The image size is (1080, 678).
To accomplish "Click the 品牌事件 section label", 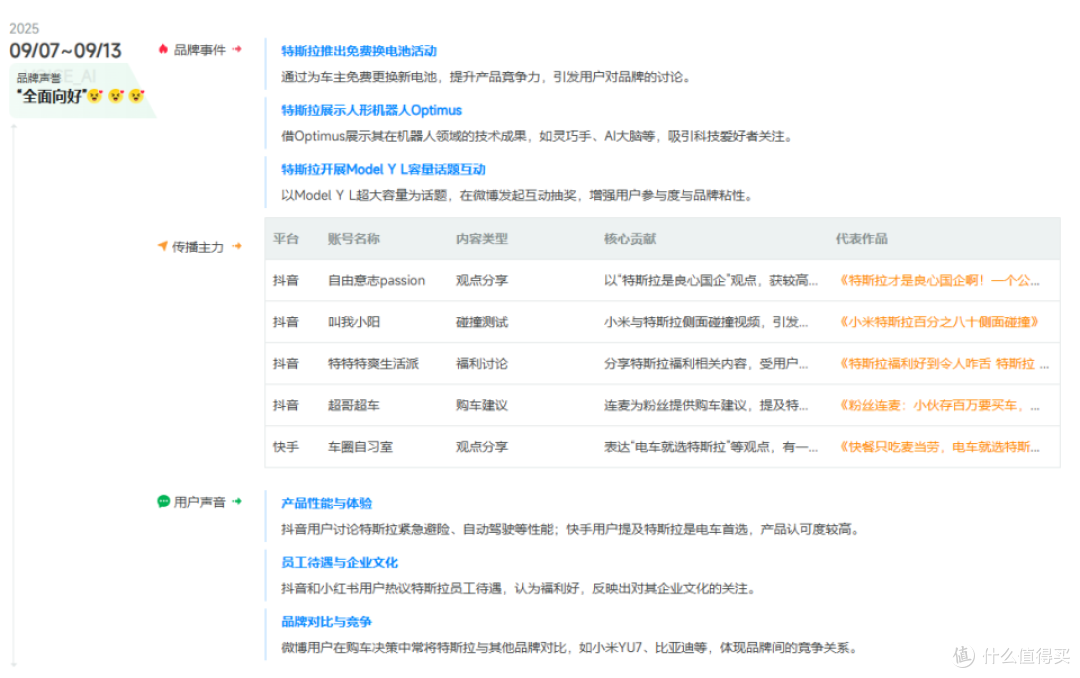I will click(x=200, y=50).
